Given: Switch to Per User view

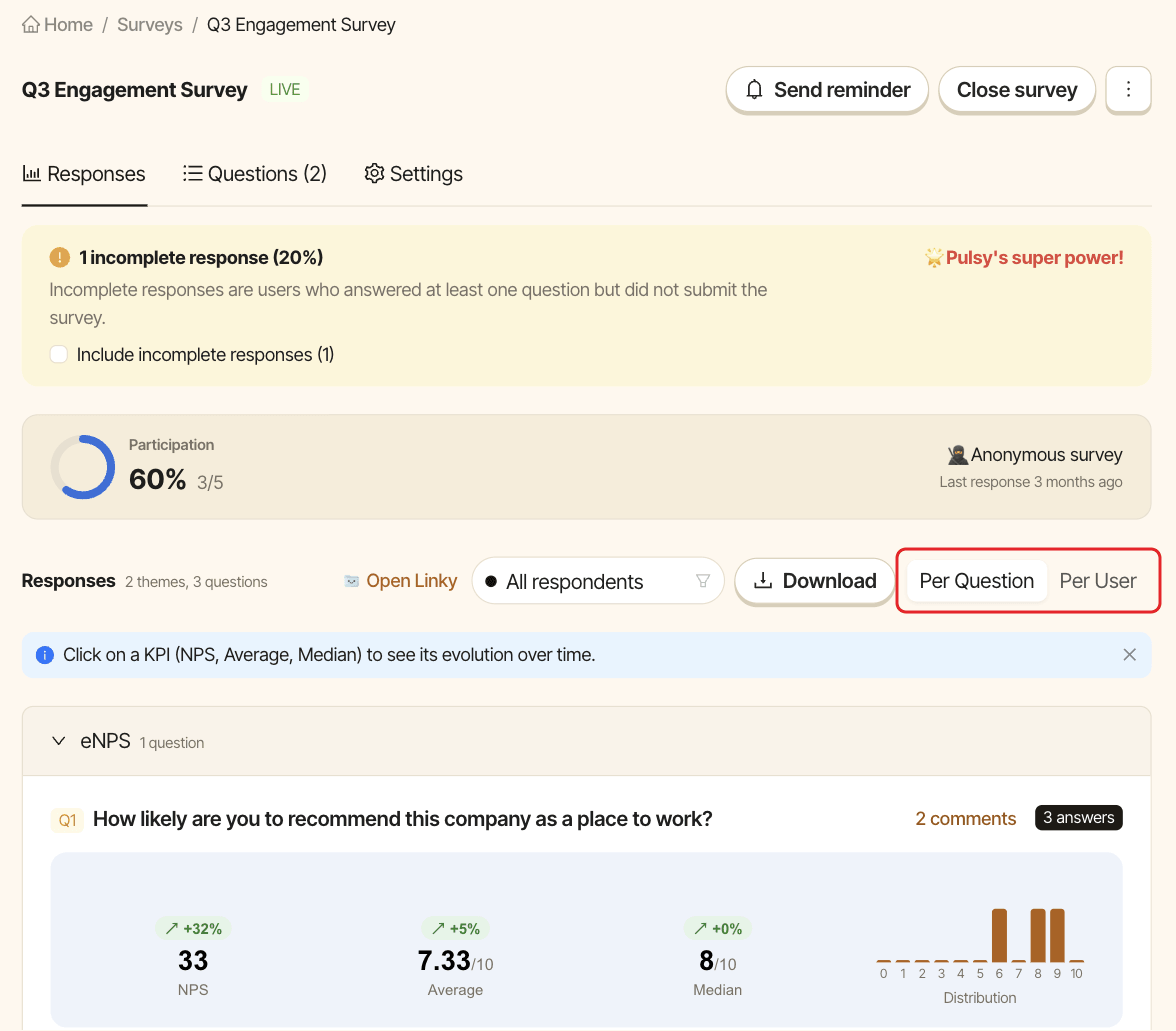Looking at the screenshot, I should pos(1098,581).
